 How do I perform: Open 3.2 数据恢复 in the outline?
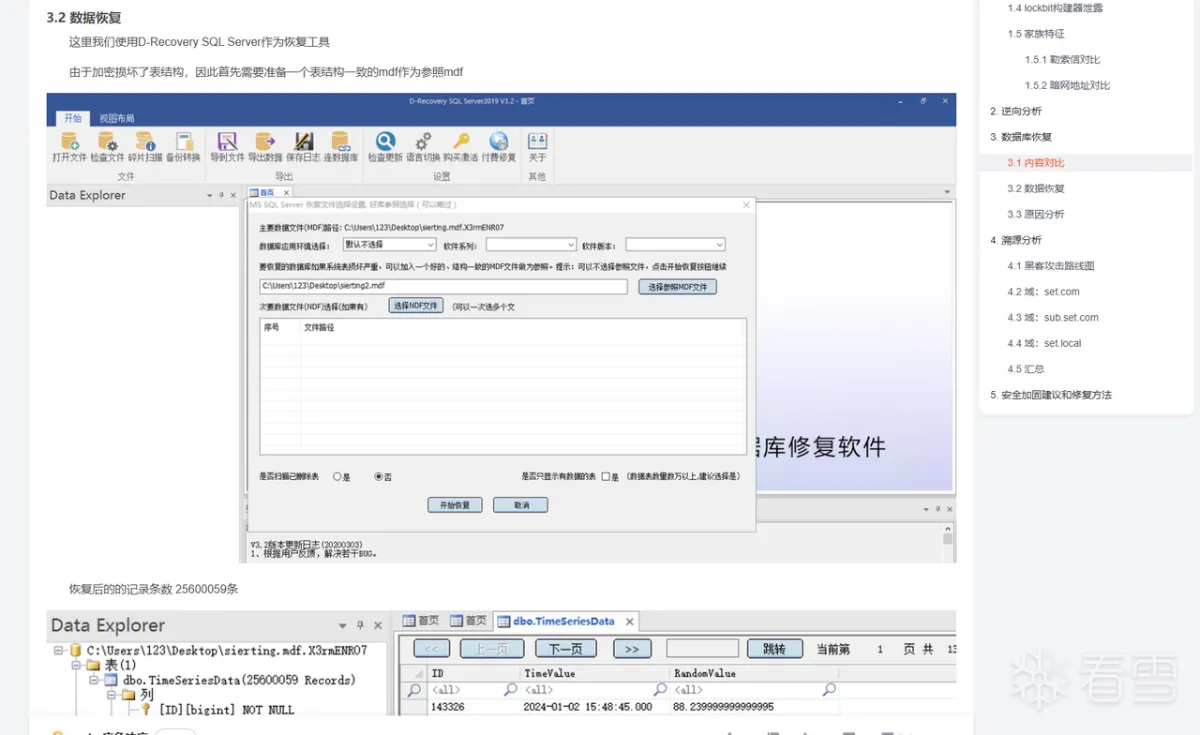1036,188
